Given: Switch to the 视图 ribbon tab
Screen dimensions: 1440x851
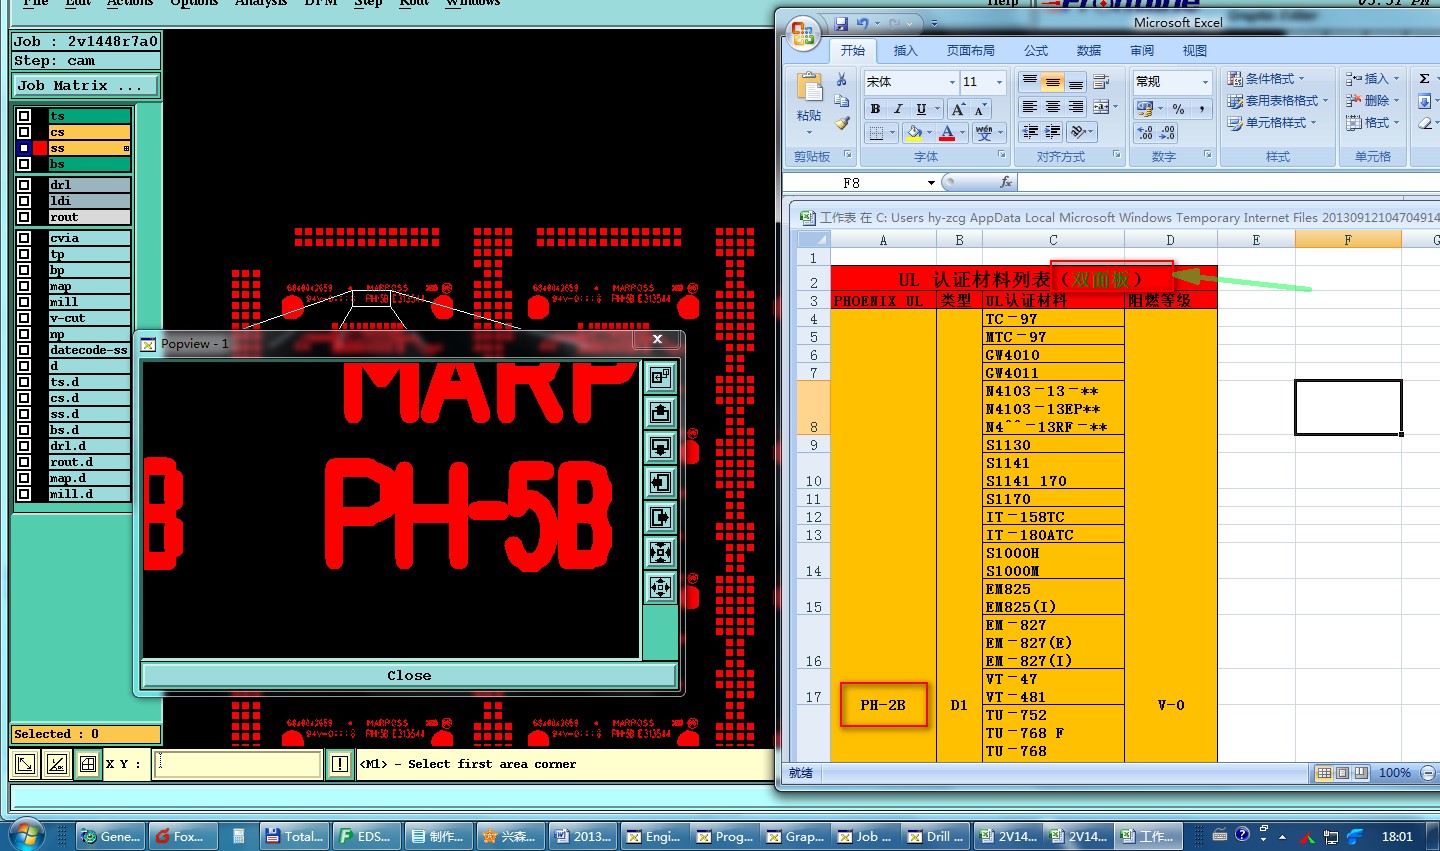Looking at the screenshot, I should [1195, 51].
